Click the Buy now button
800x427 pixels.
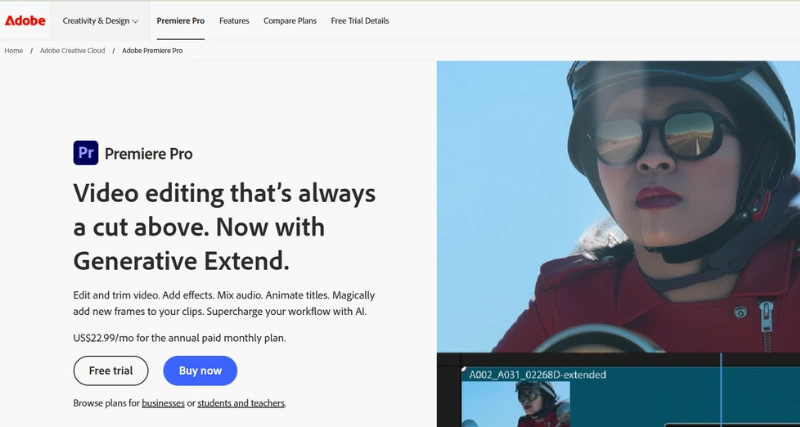[200, 371]
